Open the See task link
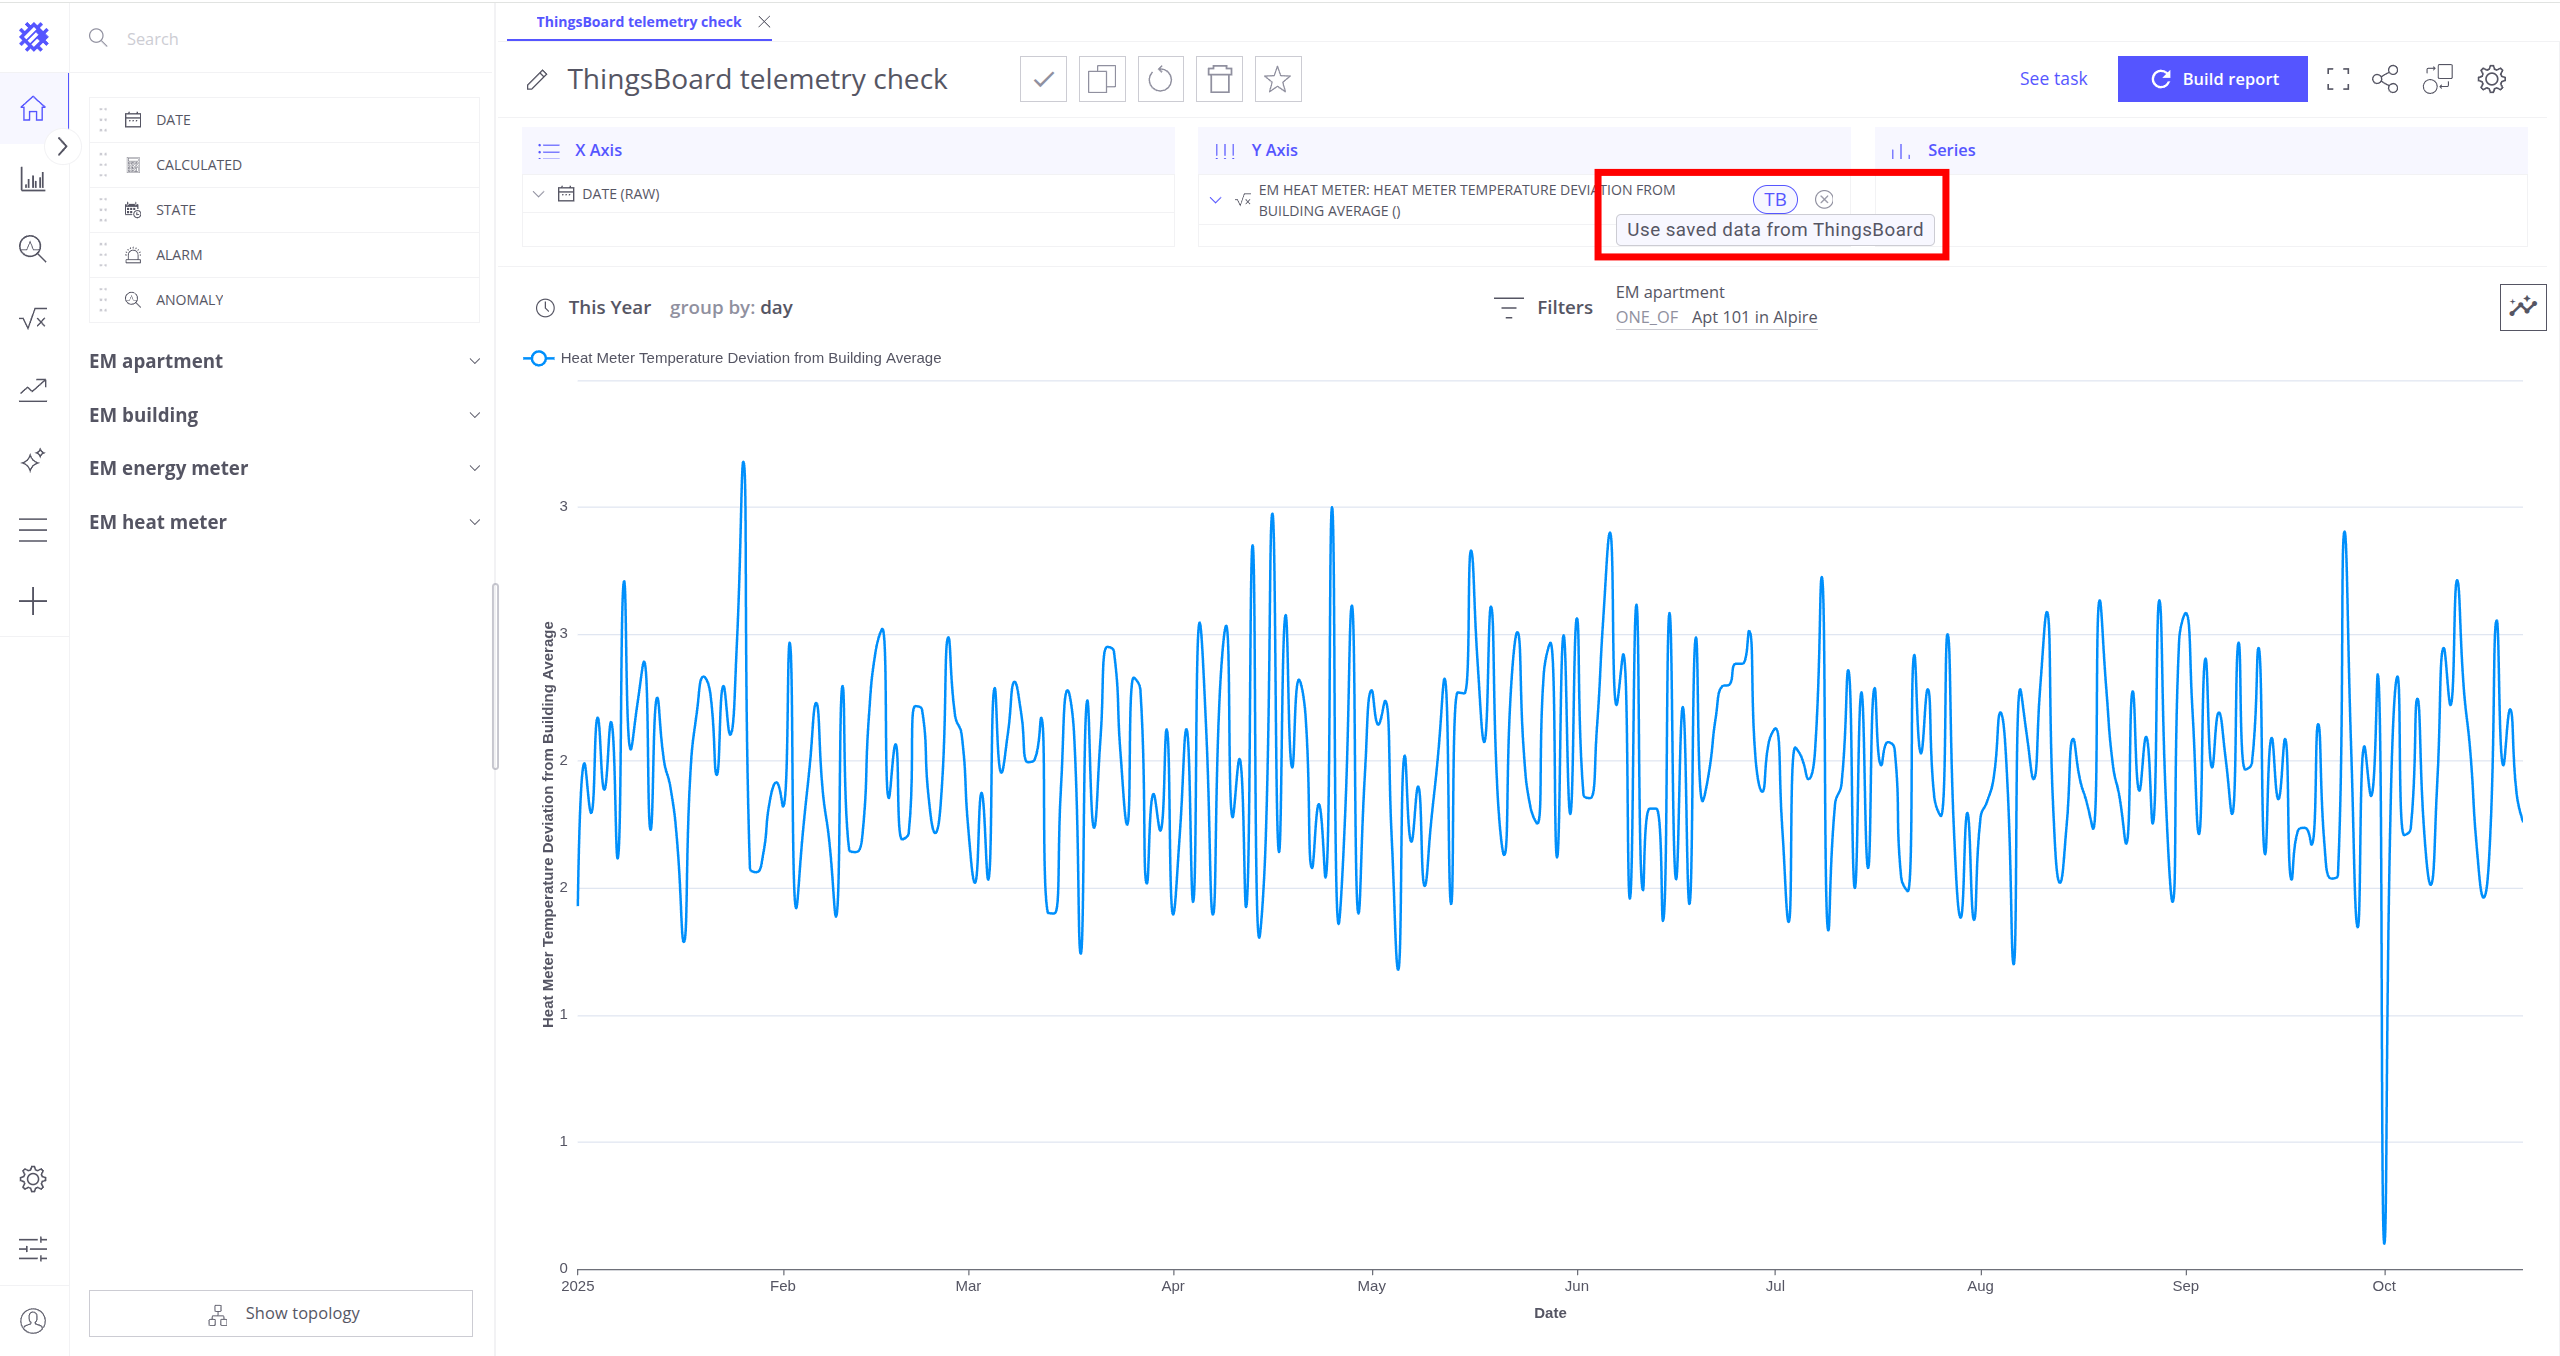This screenshot has height=1356, width=2560. [x=2053, y=79]
